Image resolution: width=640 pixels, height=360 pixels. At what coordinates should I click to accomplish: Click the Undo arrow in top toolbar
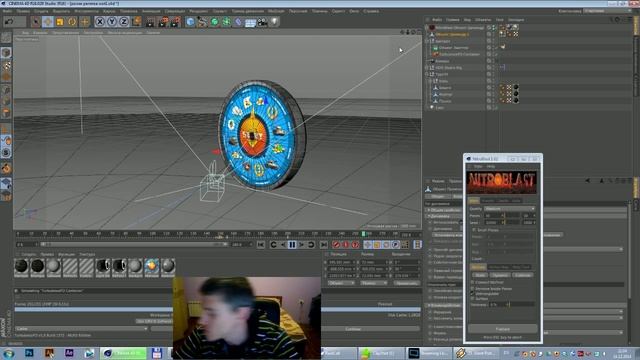click(9, 22)
